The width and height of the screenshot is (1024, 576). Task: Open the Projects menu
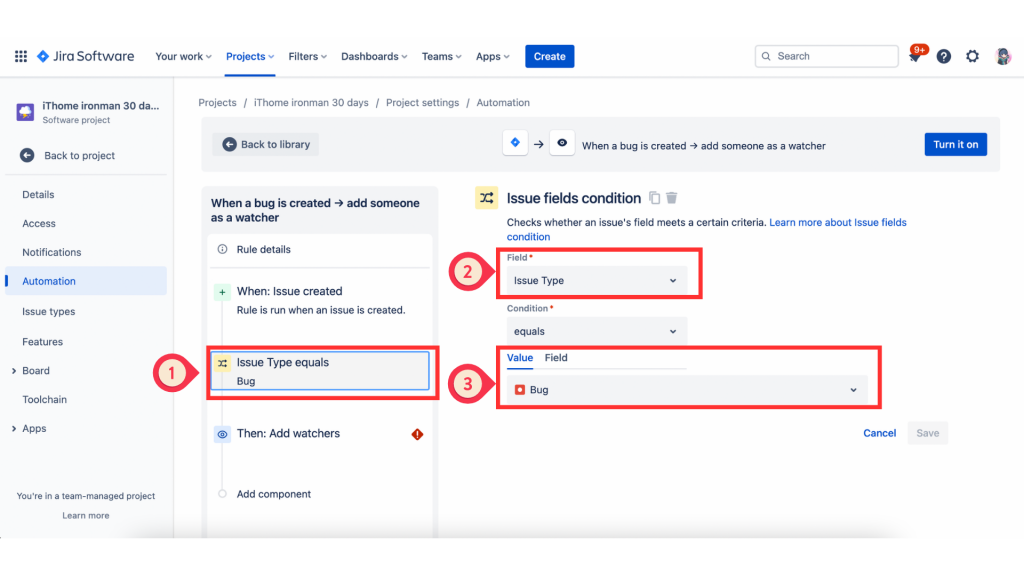pyautogui.click(x=250, y=56)
